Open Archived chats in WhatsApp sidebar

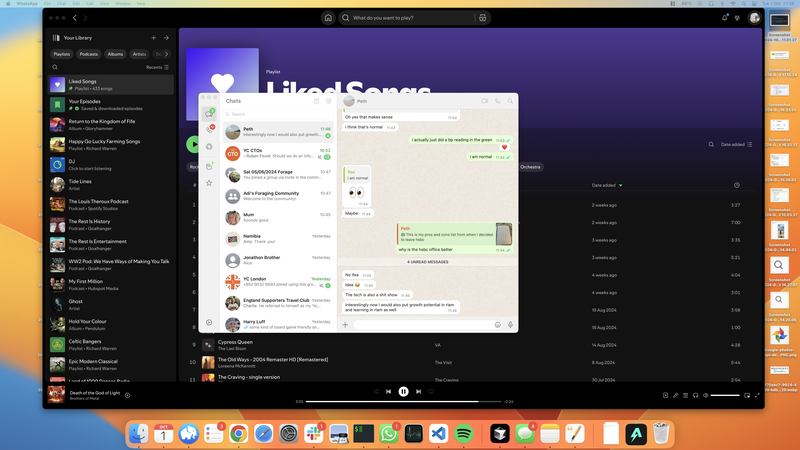[x=209, y=166]
